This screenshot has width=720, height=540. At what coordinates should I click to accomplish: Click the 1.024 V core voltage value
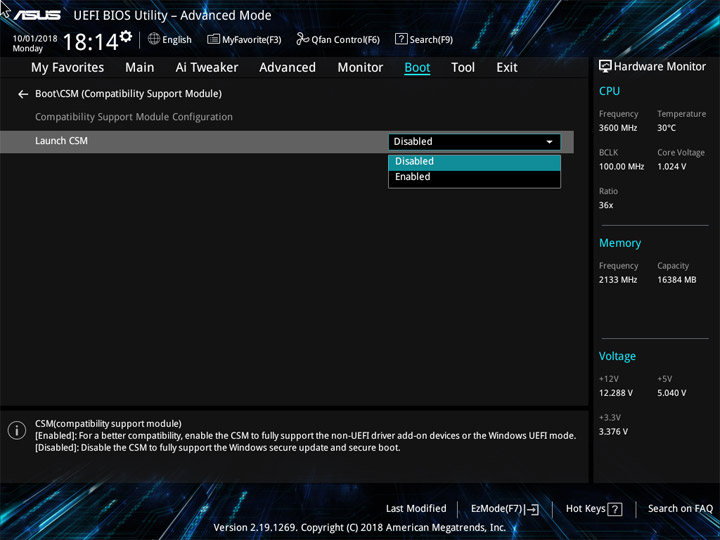(x=671, y=166)
